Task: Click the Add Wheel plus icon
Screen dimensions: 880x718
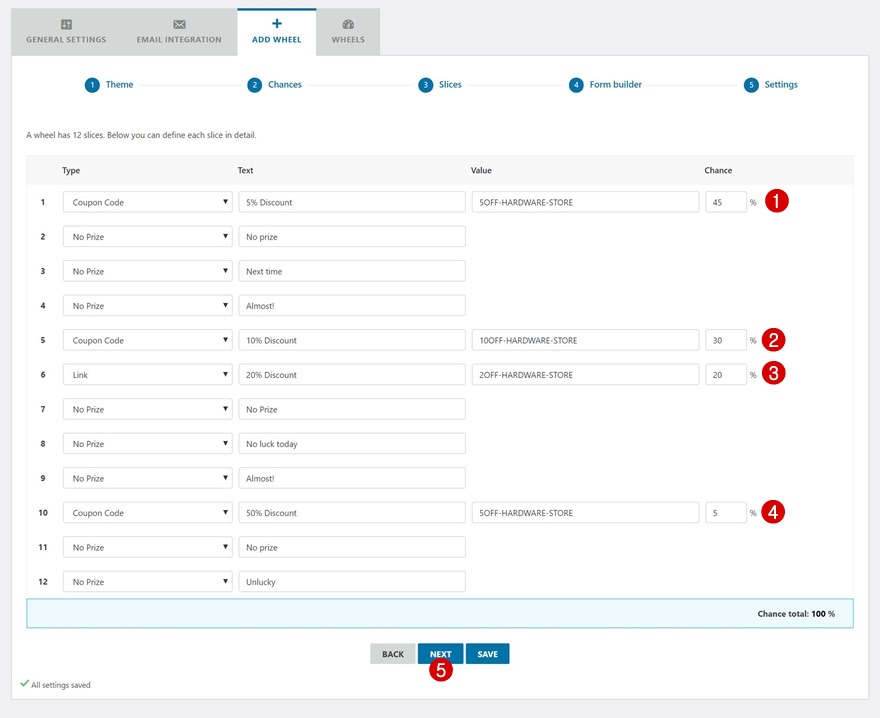Action: 277,23
